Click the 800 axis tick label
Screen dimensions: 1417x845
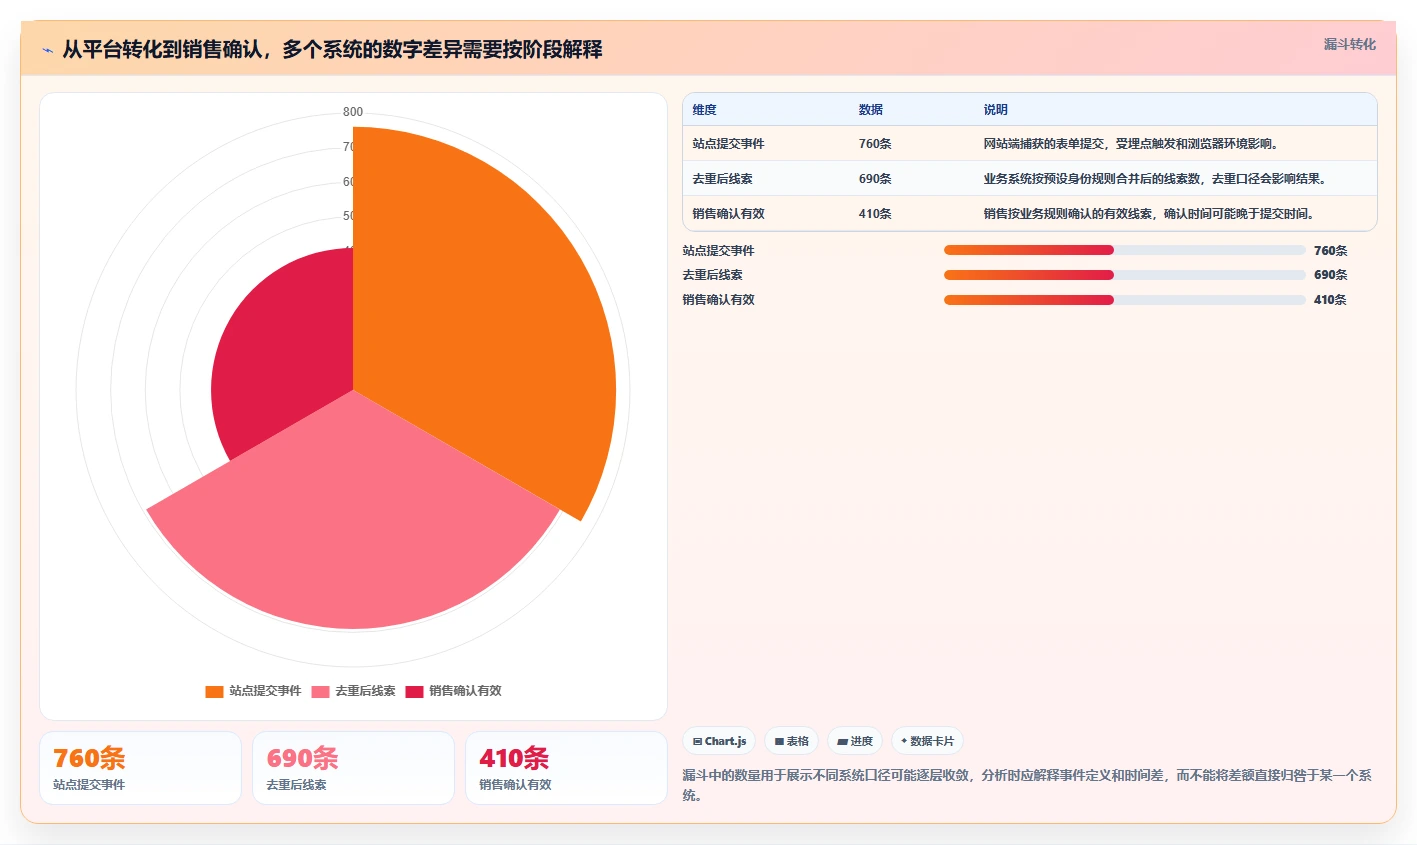[353, 112]
